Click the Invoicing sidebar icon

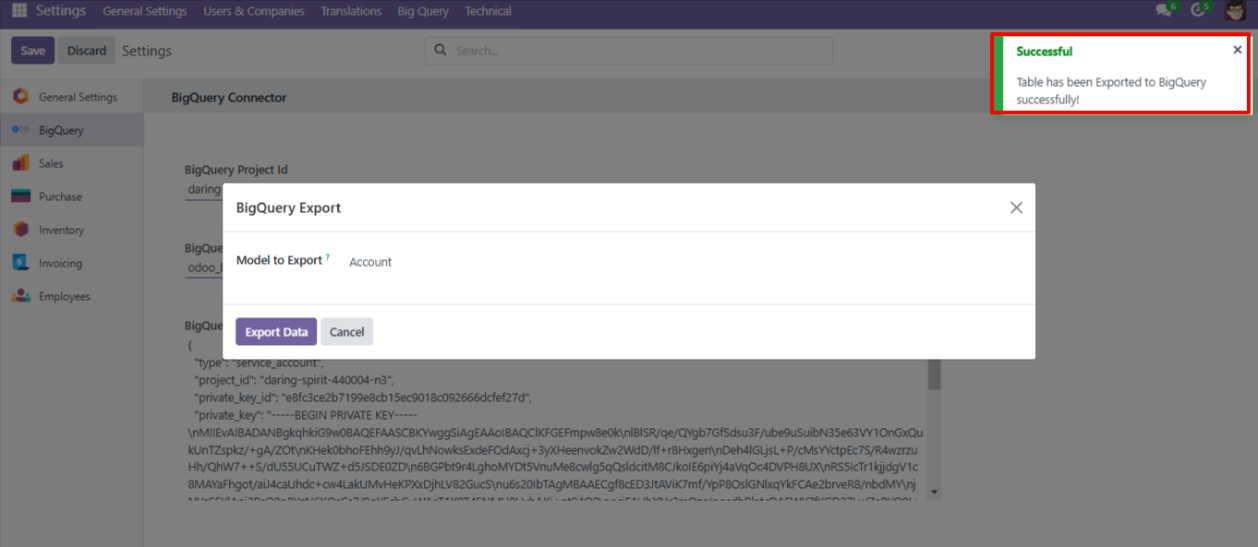click(x=21, y=263)
